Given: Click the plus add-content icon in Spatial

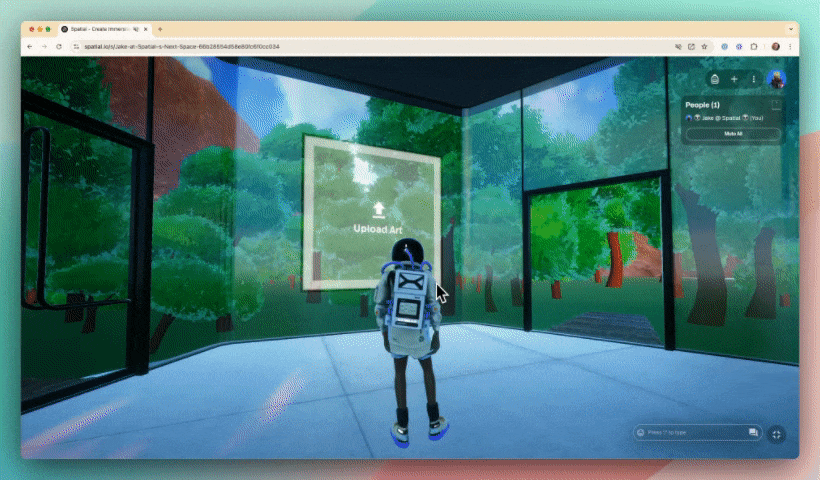Looking at the screenshot, I should (x=734, y=79).
